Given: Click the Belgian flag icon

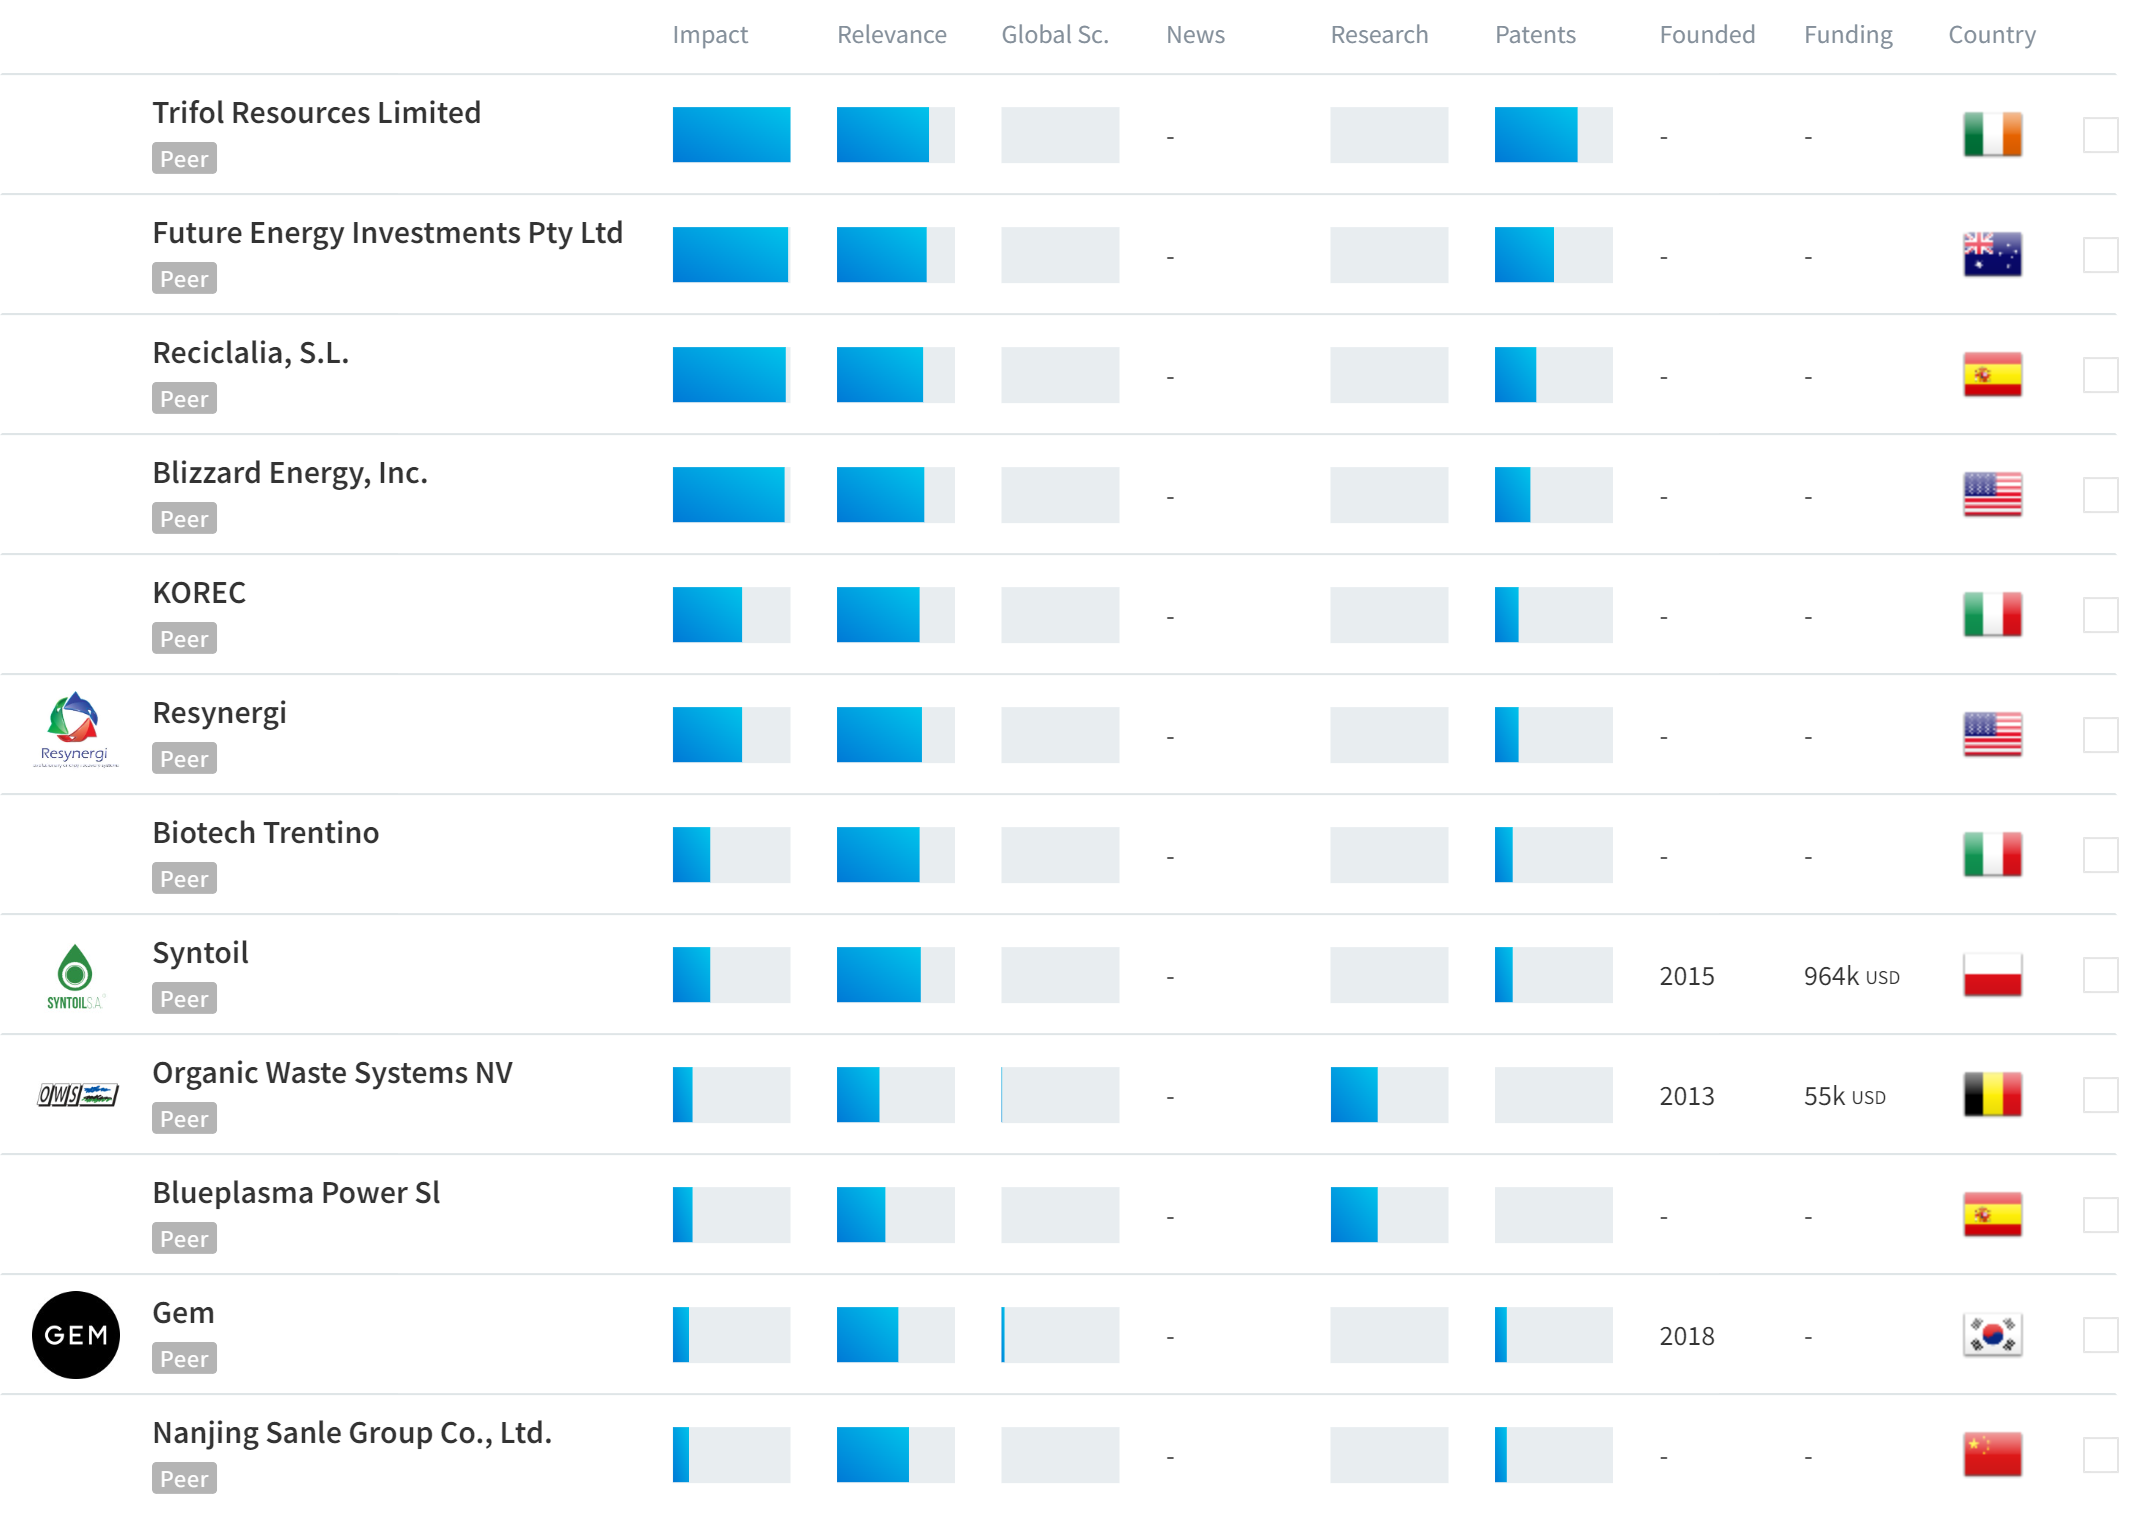Looking at the screenshot, I should (x=1992, y=1095).
